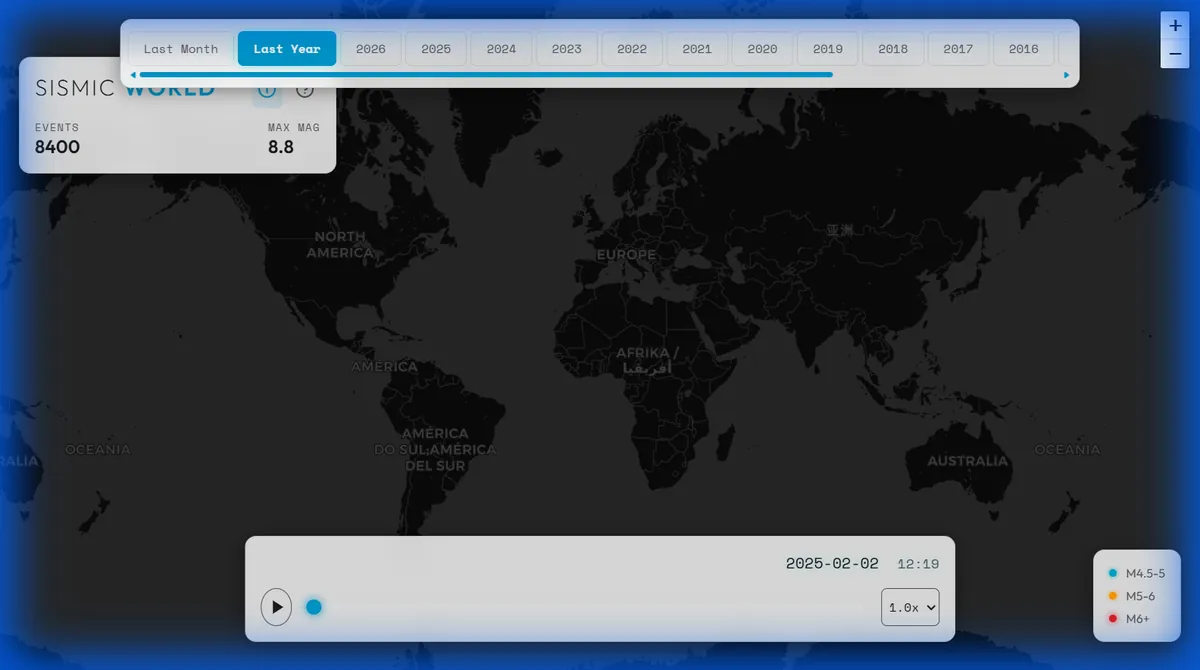The width and height of the screenshot is (1200, 670).
Task: Open the 1.0x playback speed dropdown
Action: (x=910, y=607)
